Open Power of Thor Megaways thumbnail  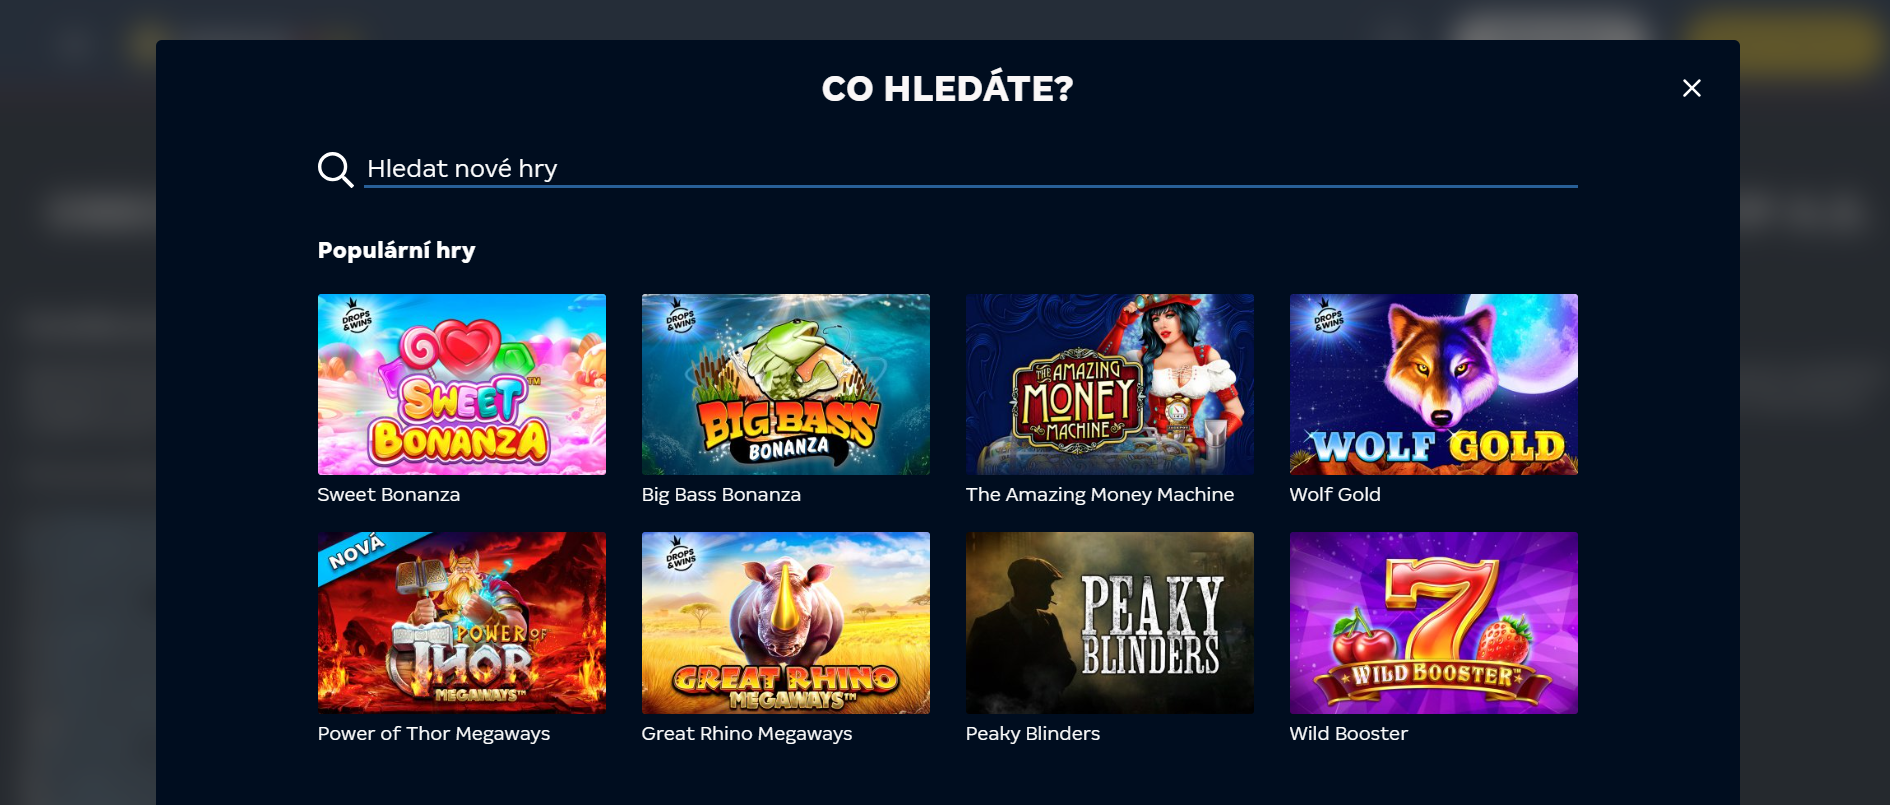tap(461, 622)
